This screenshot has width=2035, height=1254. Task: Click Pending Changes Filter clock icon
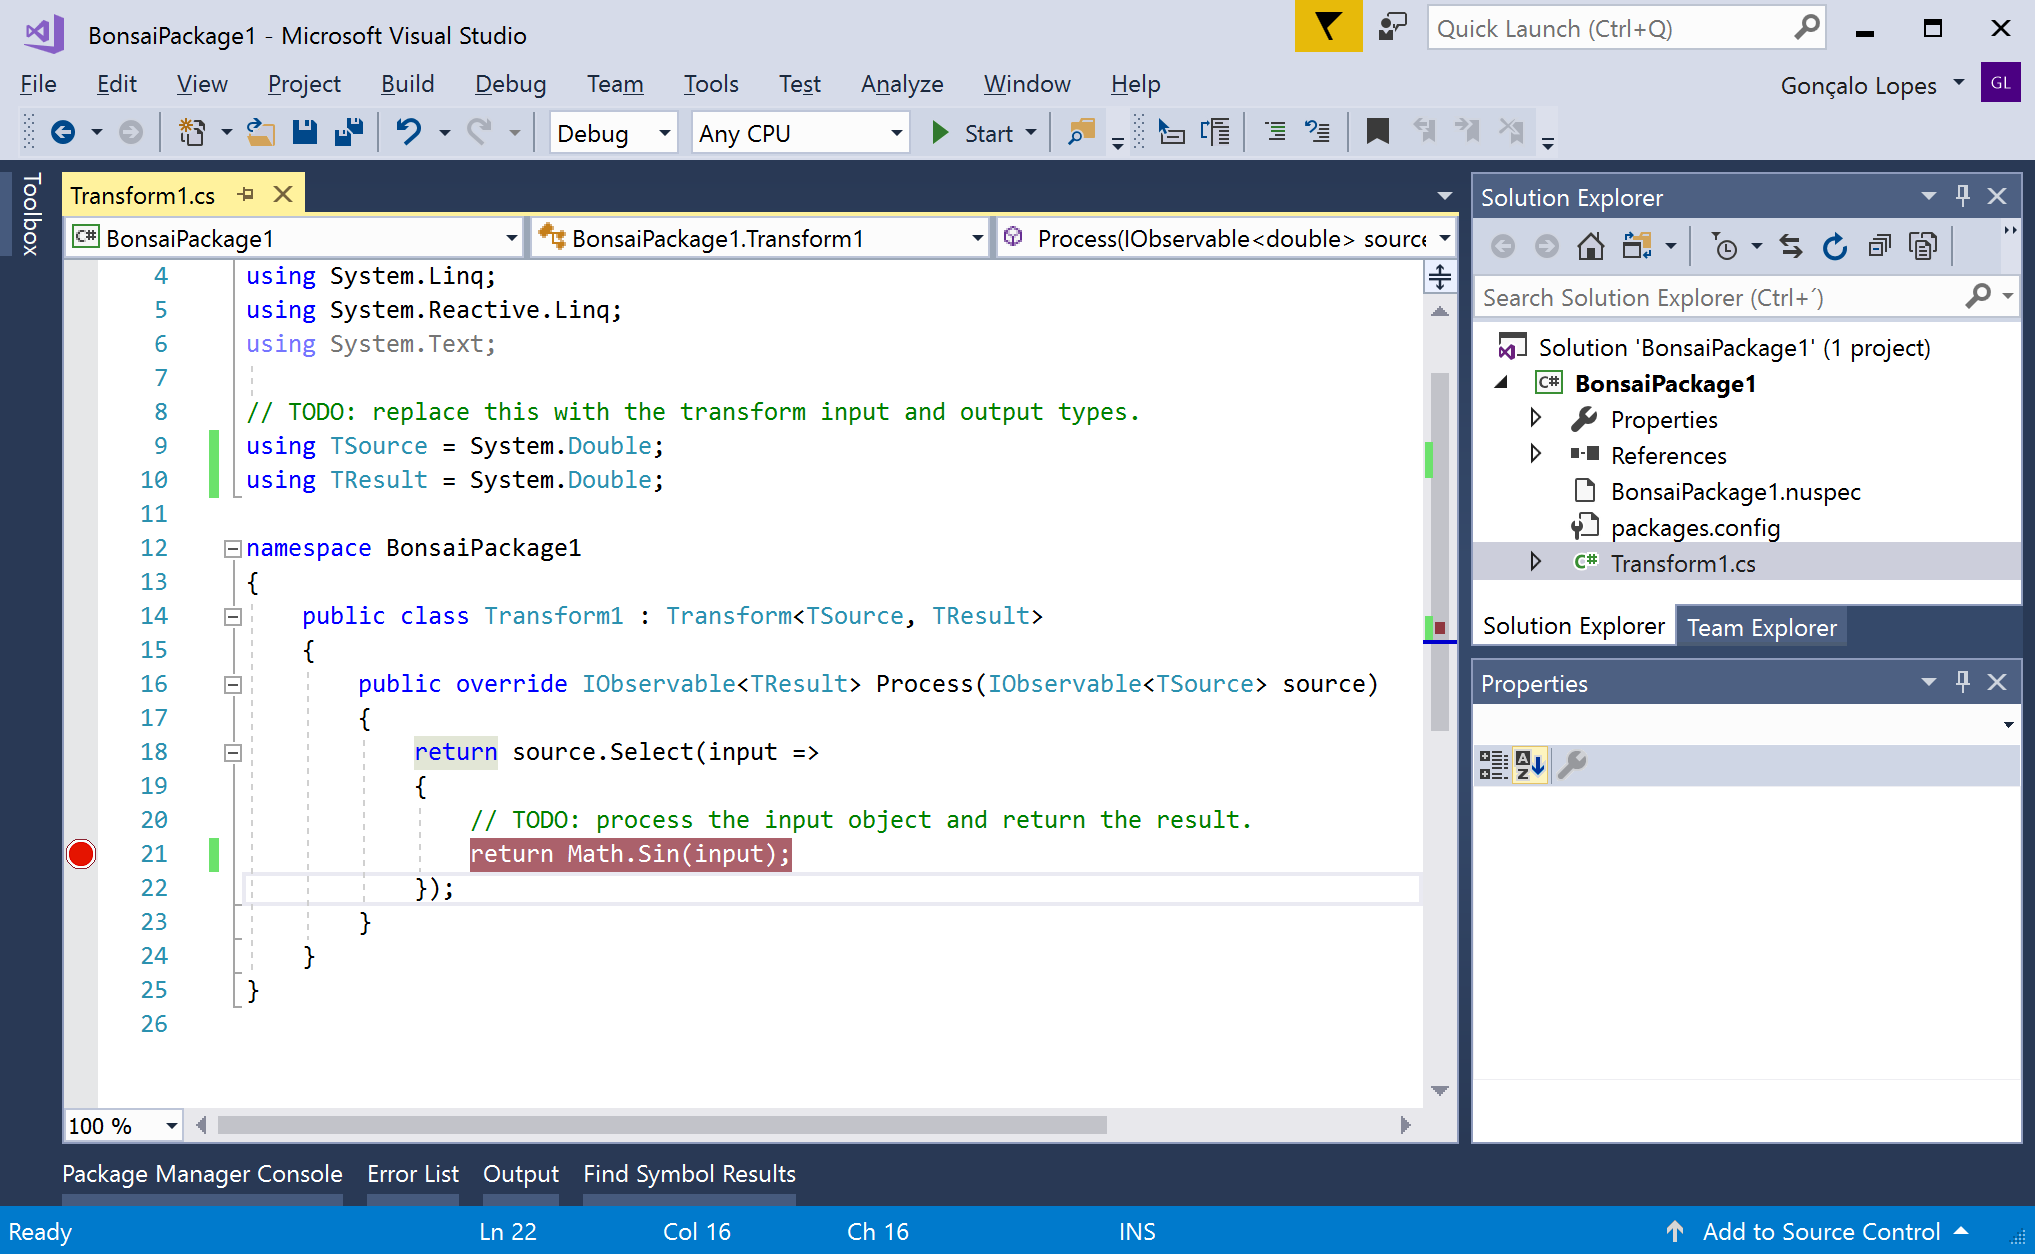1725,246
